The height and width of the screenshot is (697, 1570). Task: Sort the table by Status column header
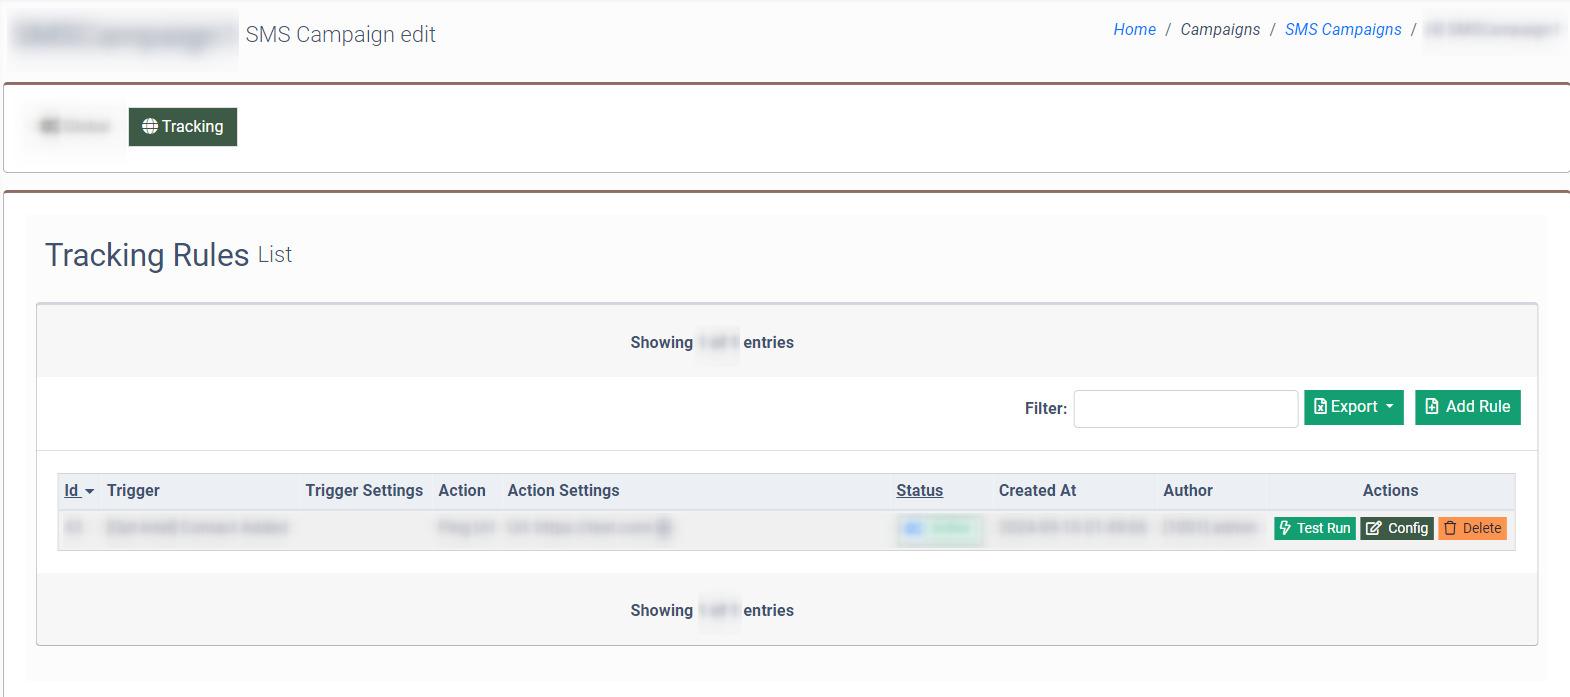point(919,490)
